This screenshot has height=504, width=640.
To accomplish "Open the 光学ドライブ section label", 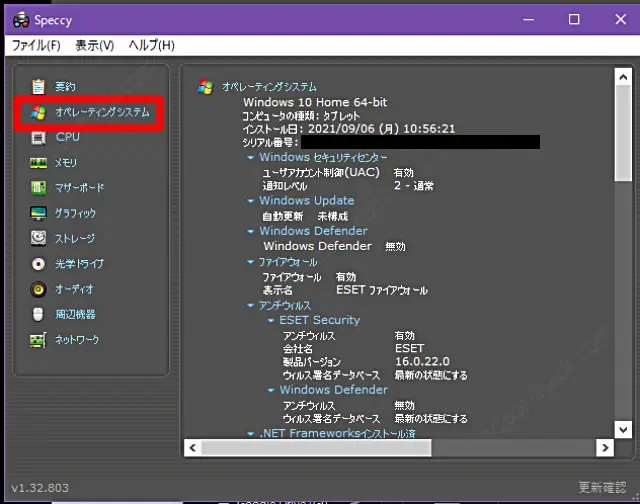I will click(x=80, y=264).
